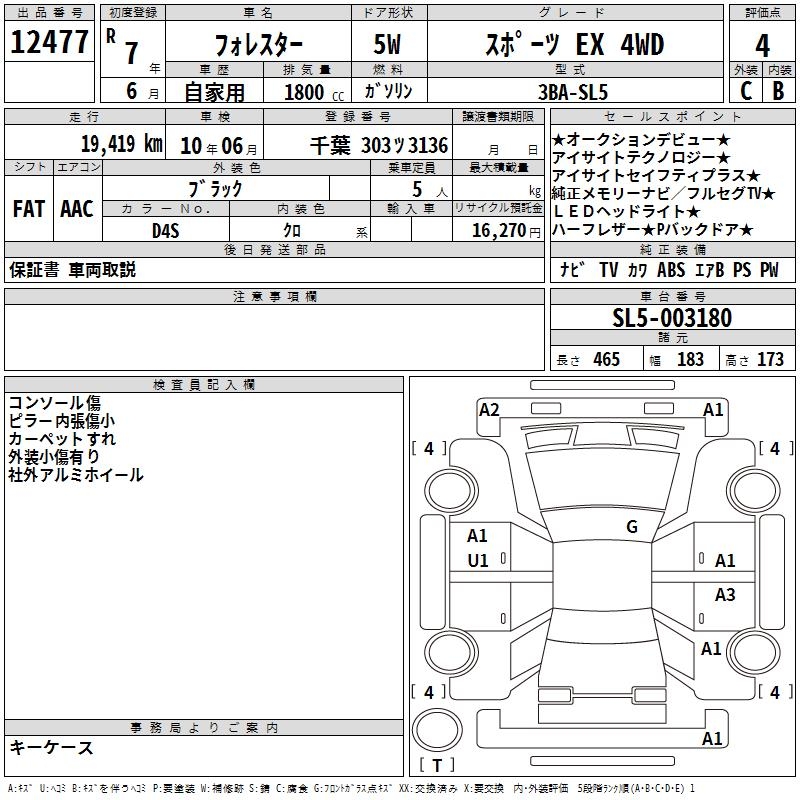Click the lot number 12477

point(49,42)
